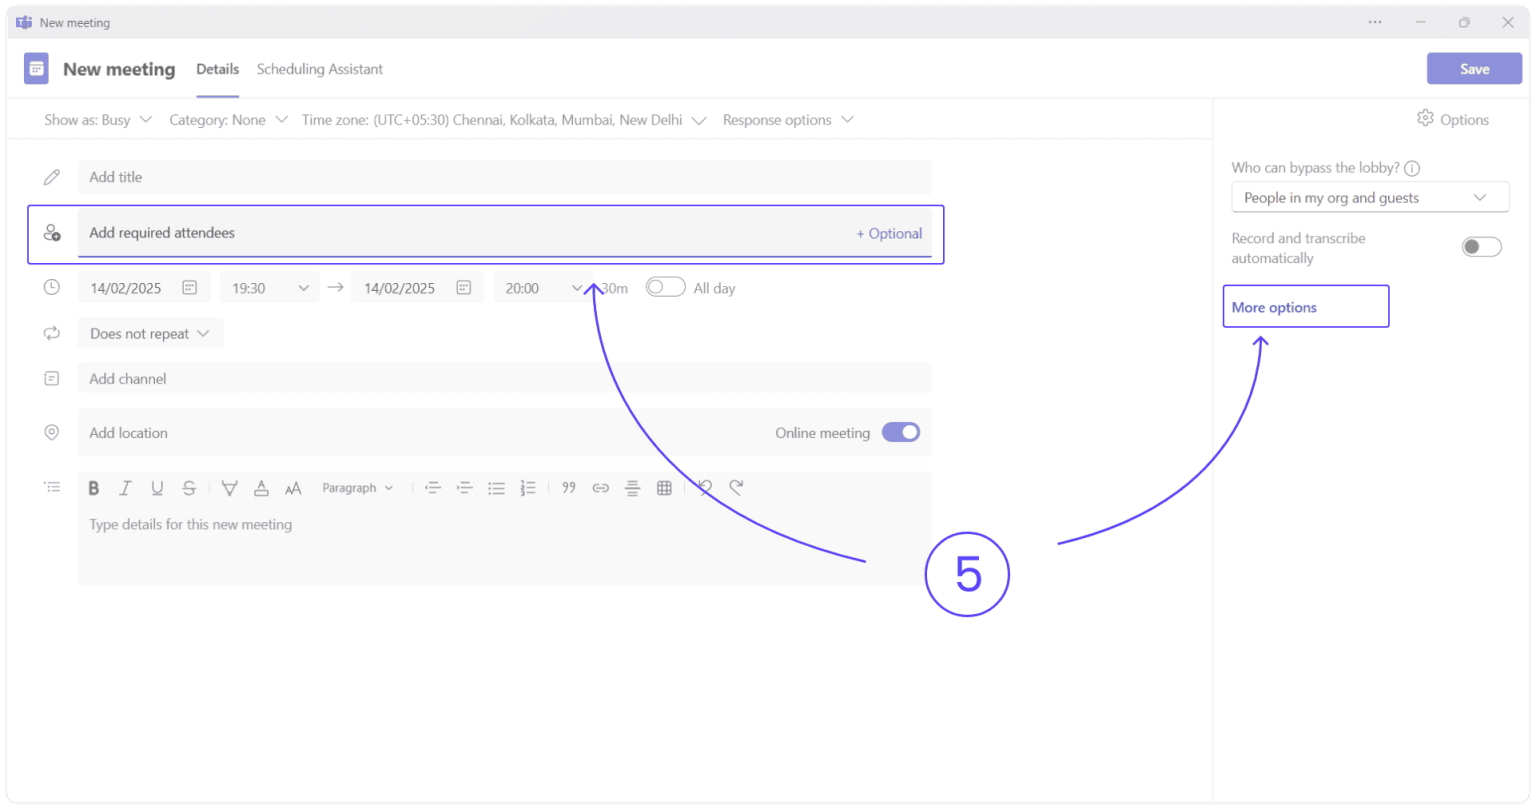
Task: Open the Who can bypass the lobby dropdown
Action: (1369, 197)
